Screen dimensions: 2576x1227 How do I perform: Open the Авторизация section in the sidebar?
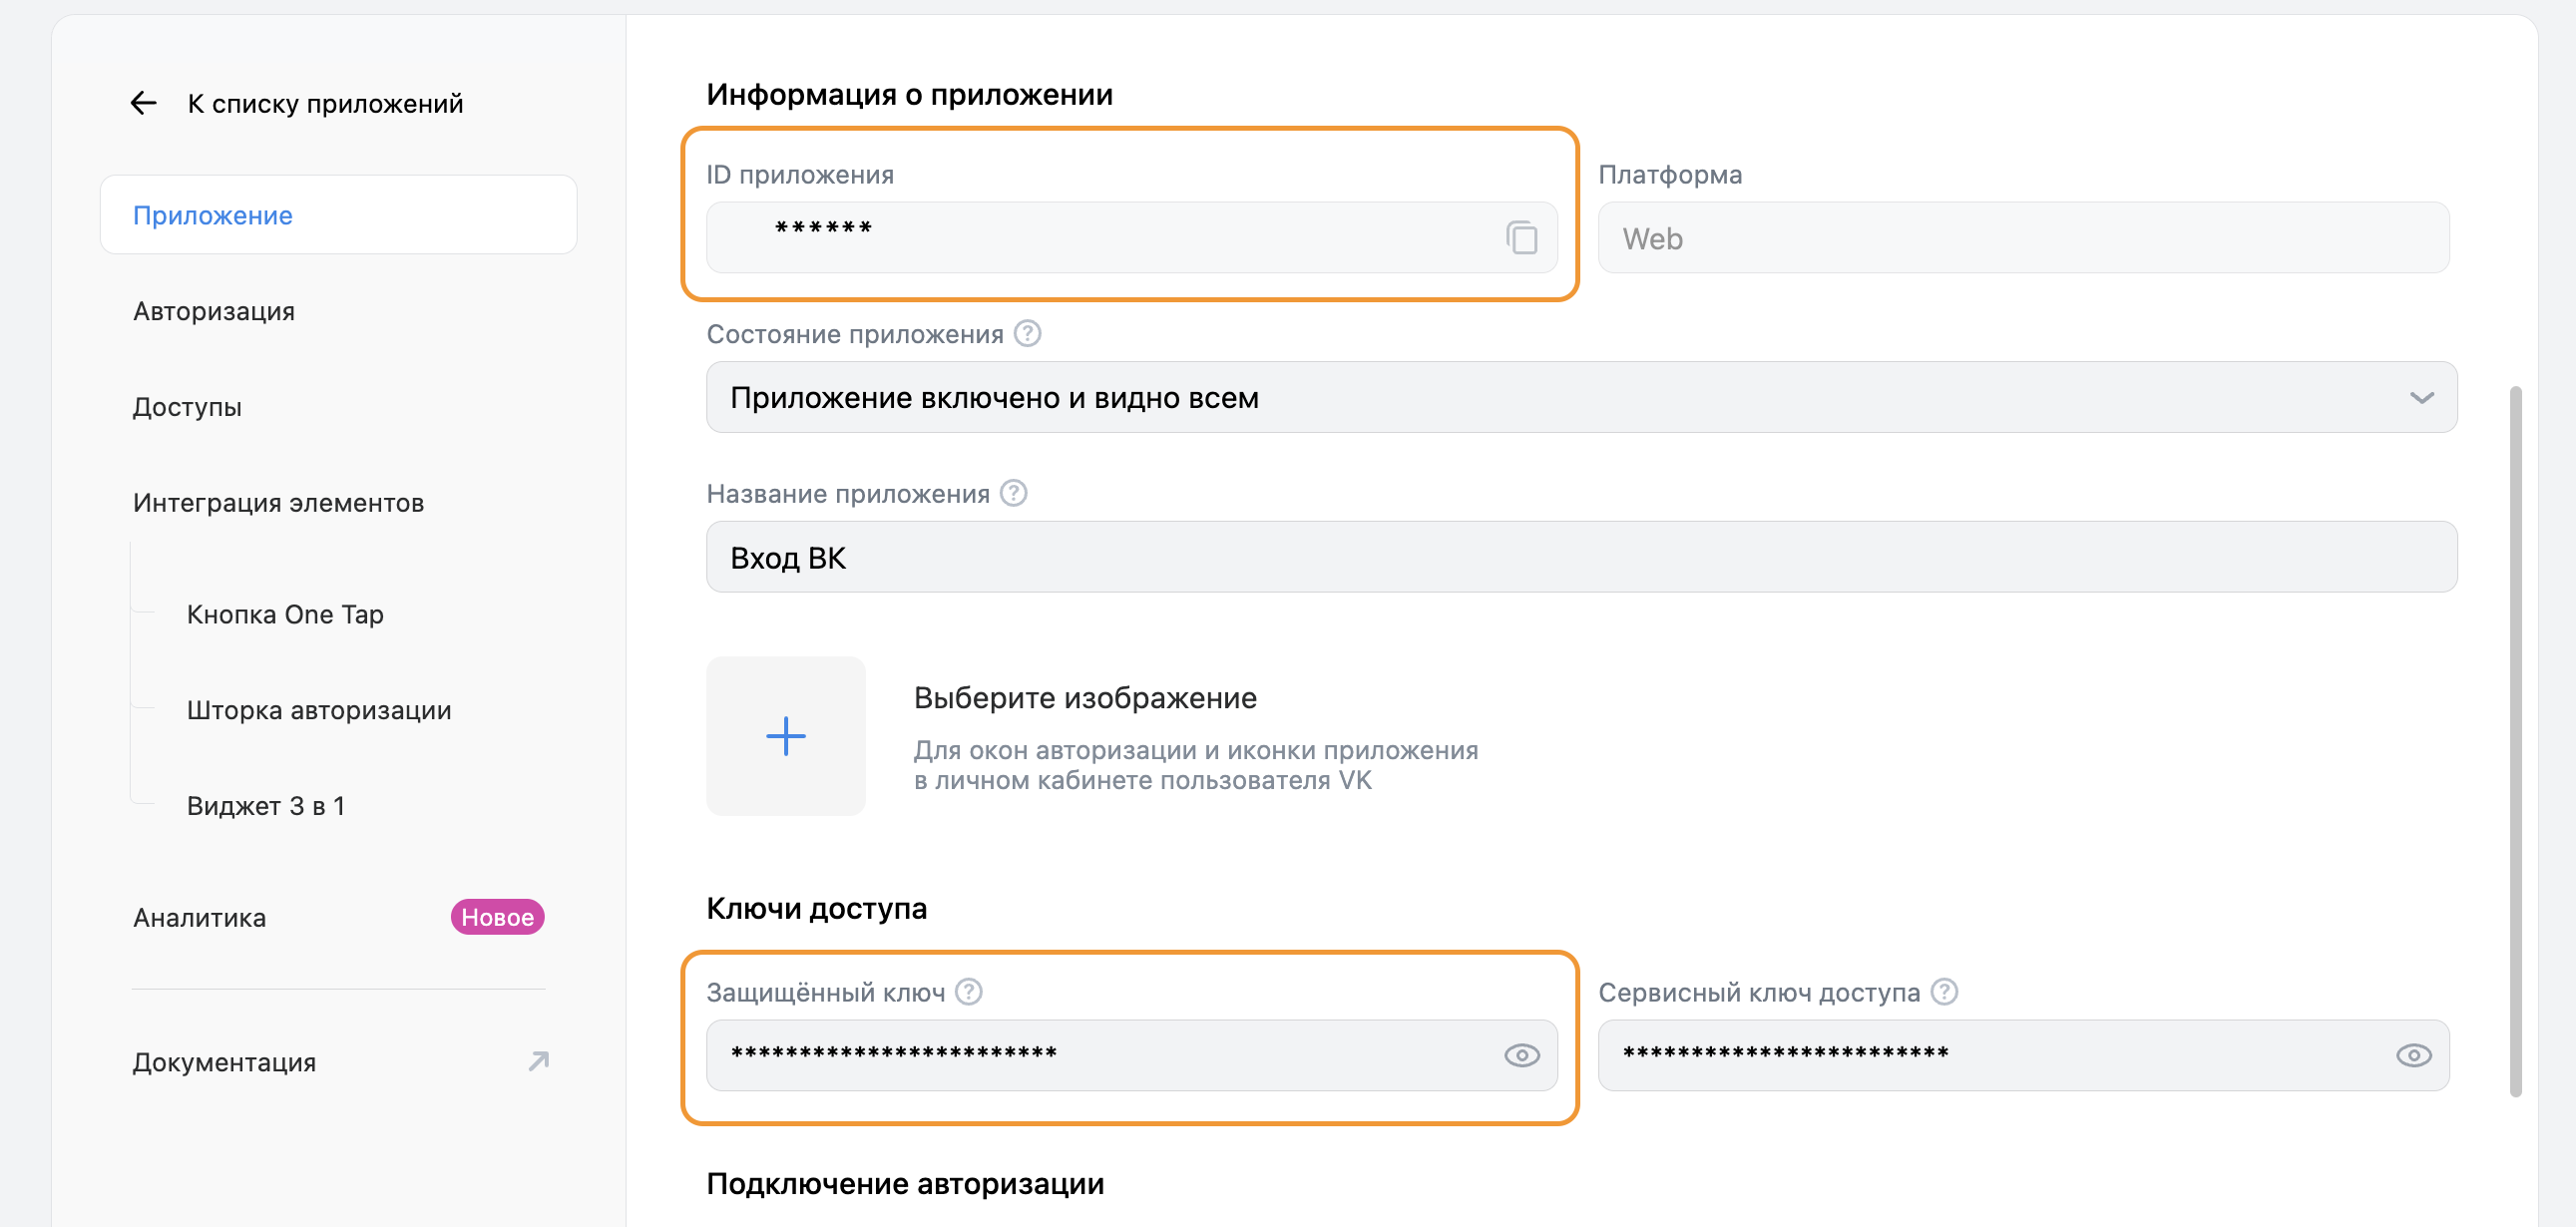(214, 311)
